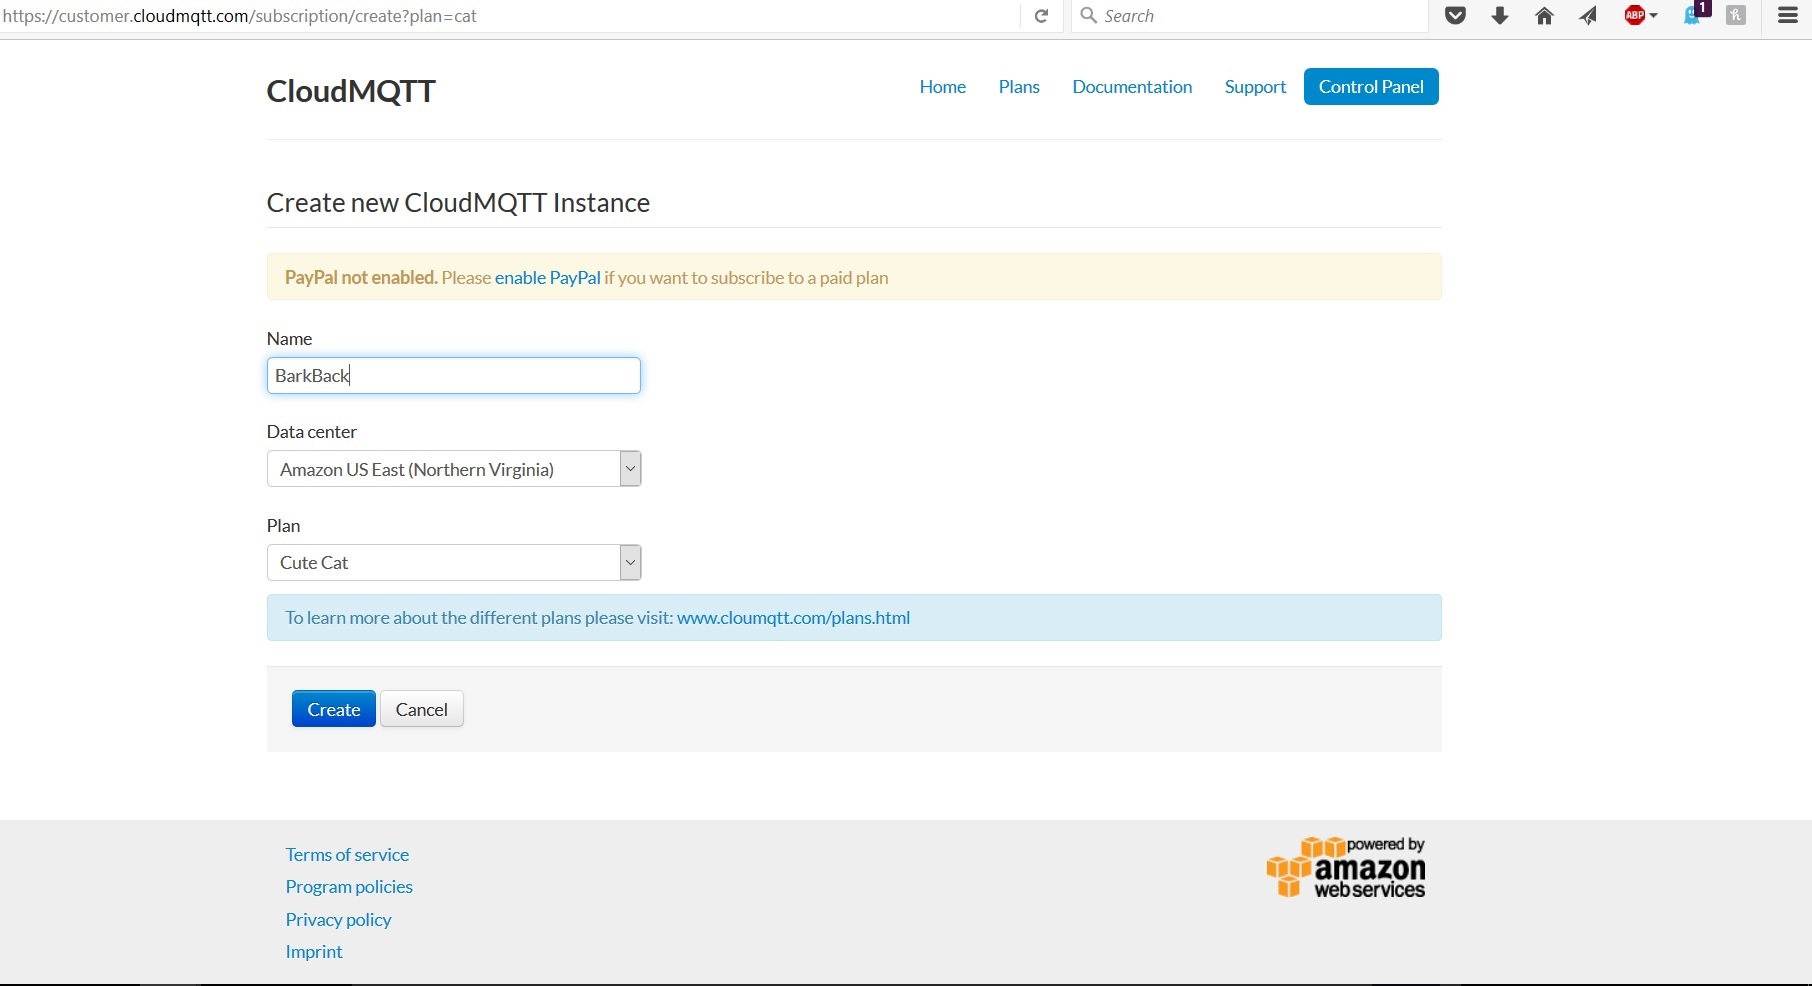Click the Control Panel button

(1371, 87)
